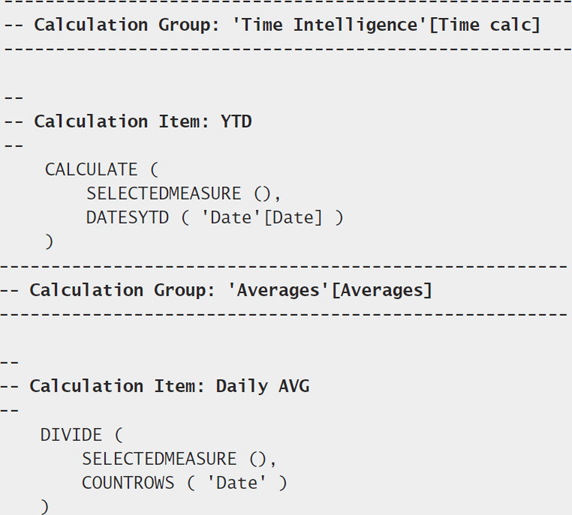Click the DATESYTD function name
572x515 pixels.
(x=128, y=218)
